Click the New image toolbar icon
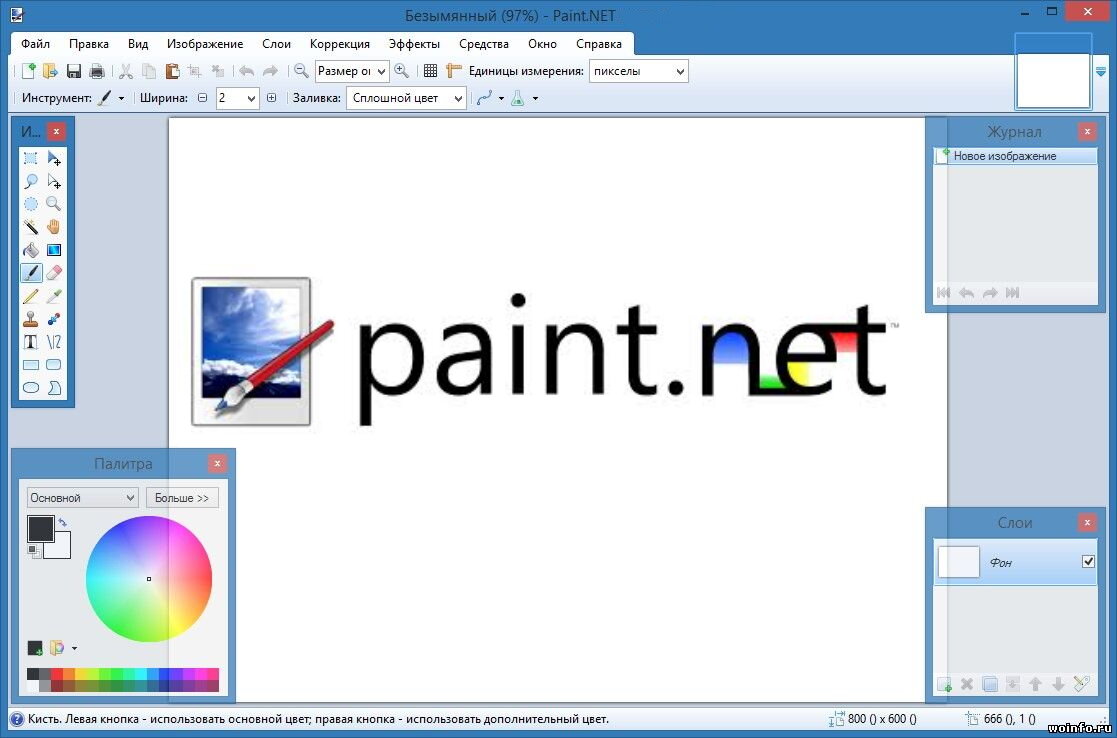The width and height of the screenshot is (1117, 738). [x=28, y=71]
